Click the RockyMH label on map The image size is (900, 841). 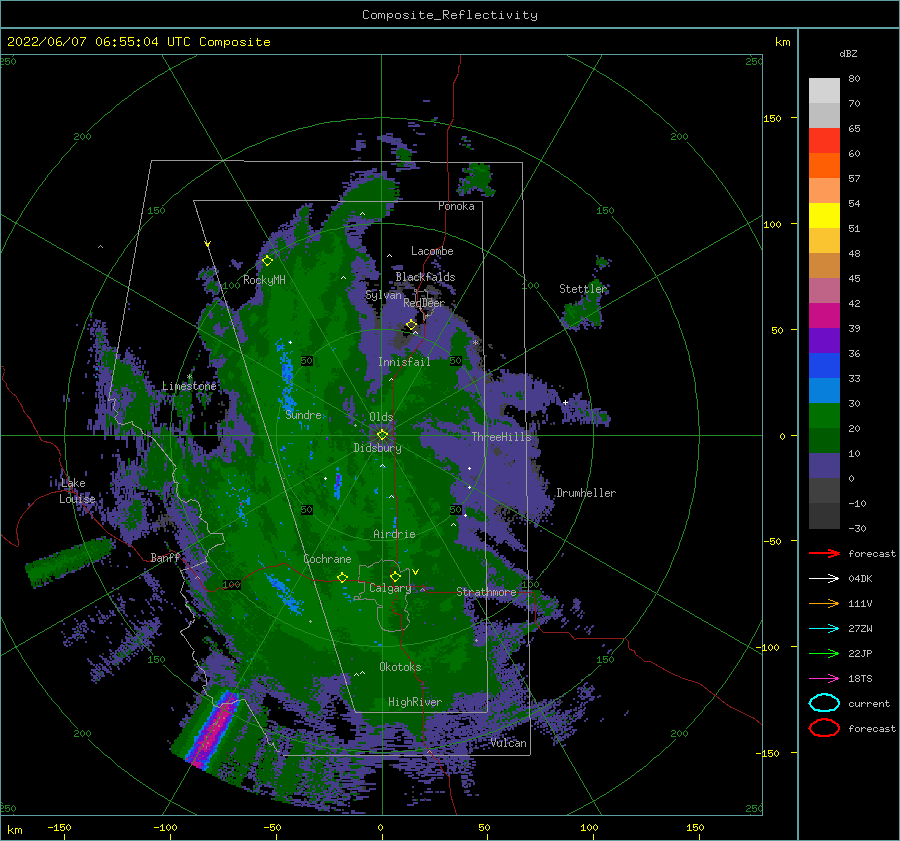point(263,280)
